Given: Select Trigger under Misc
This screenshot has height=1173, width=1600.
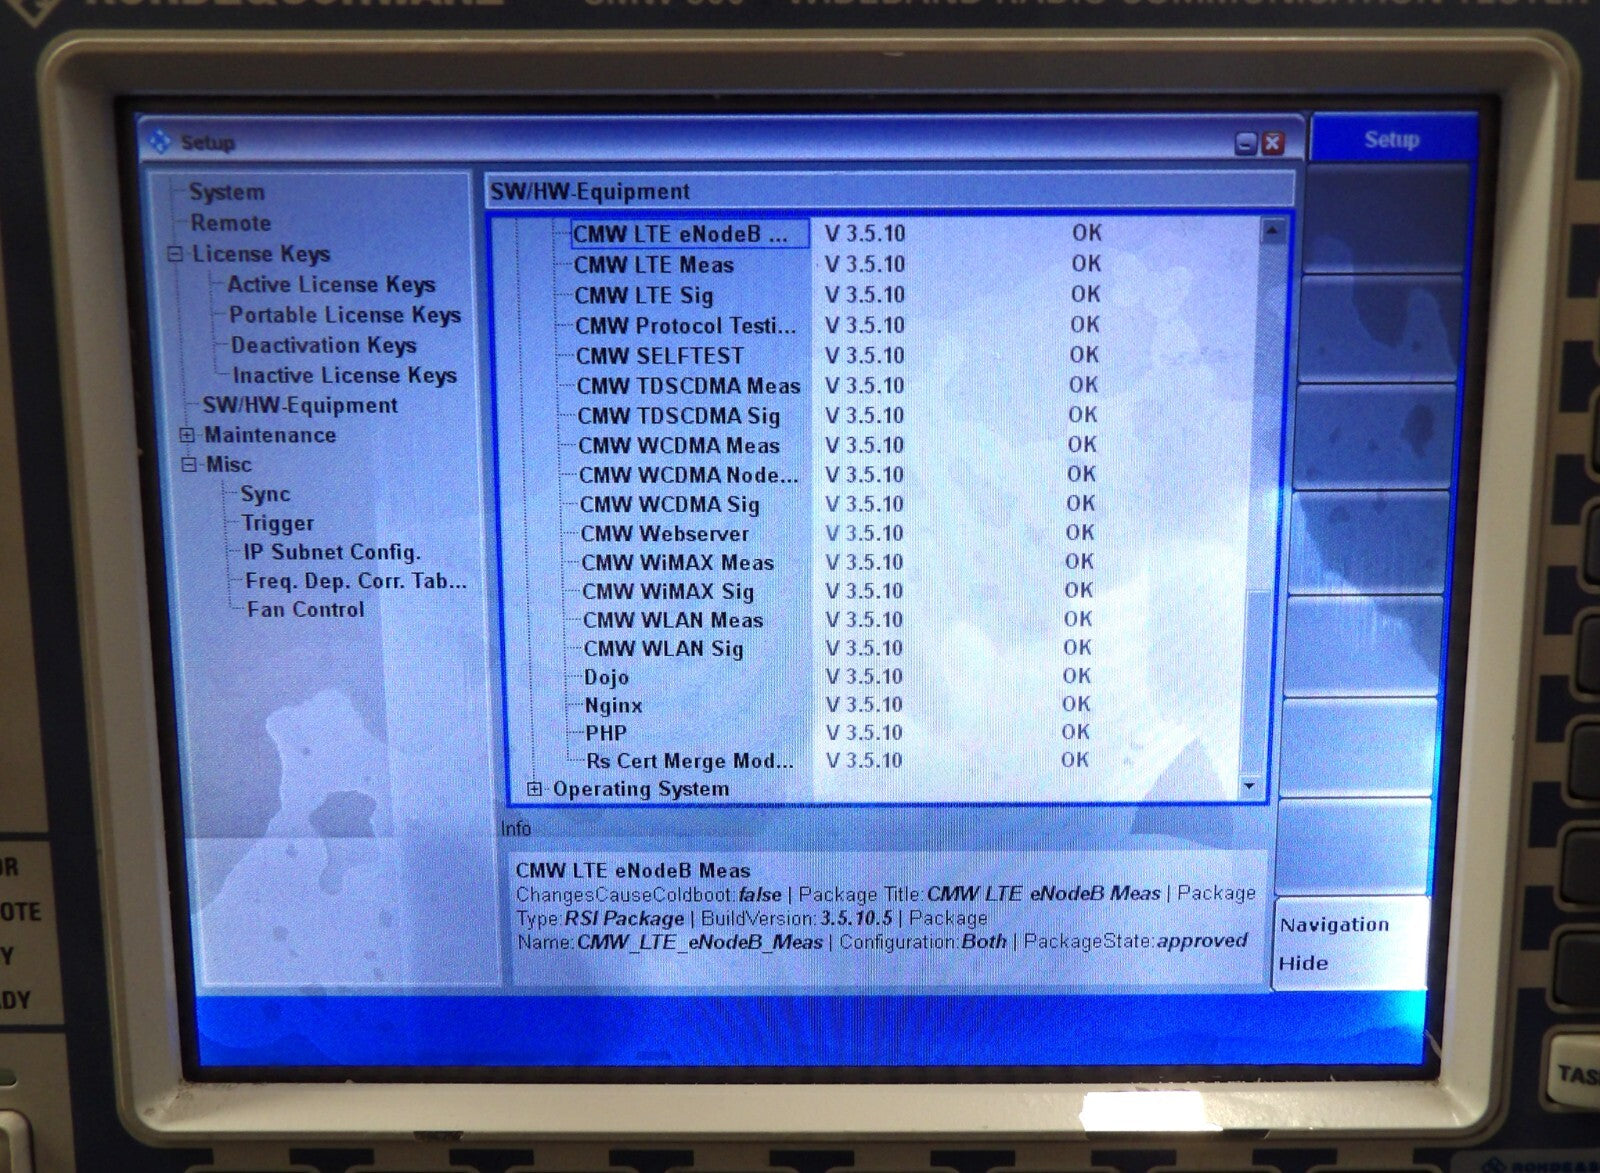Looking at the screenshot, I should tap(278, 523).
